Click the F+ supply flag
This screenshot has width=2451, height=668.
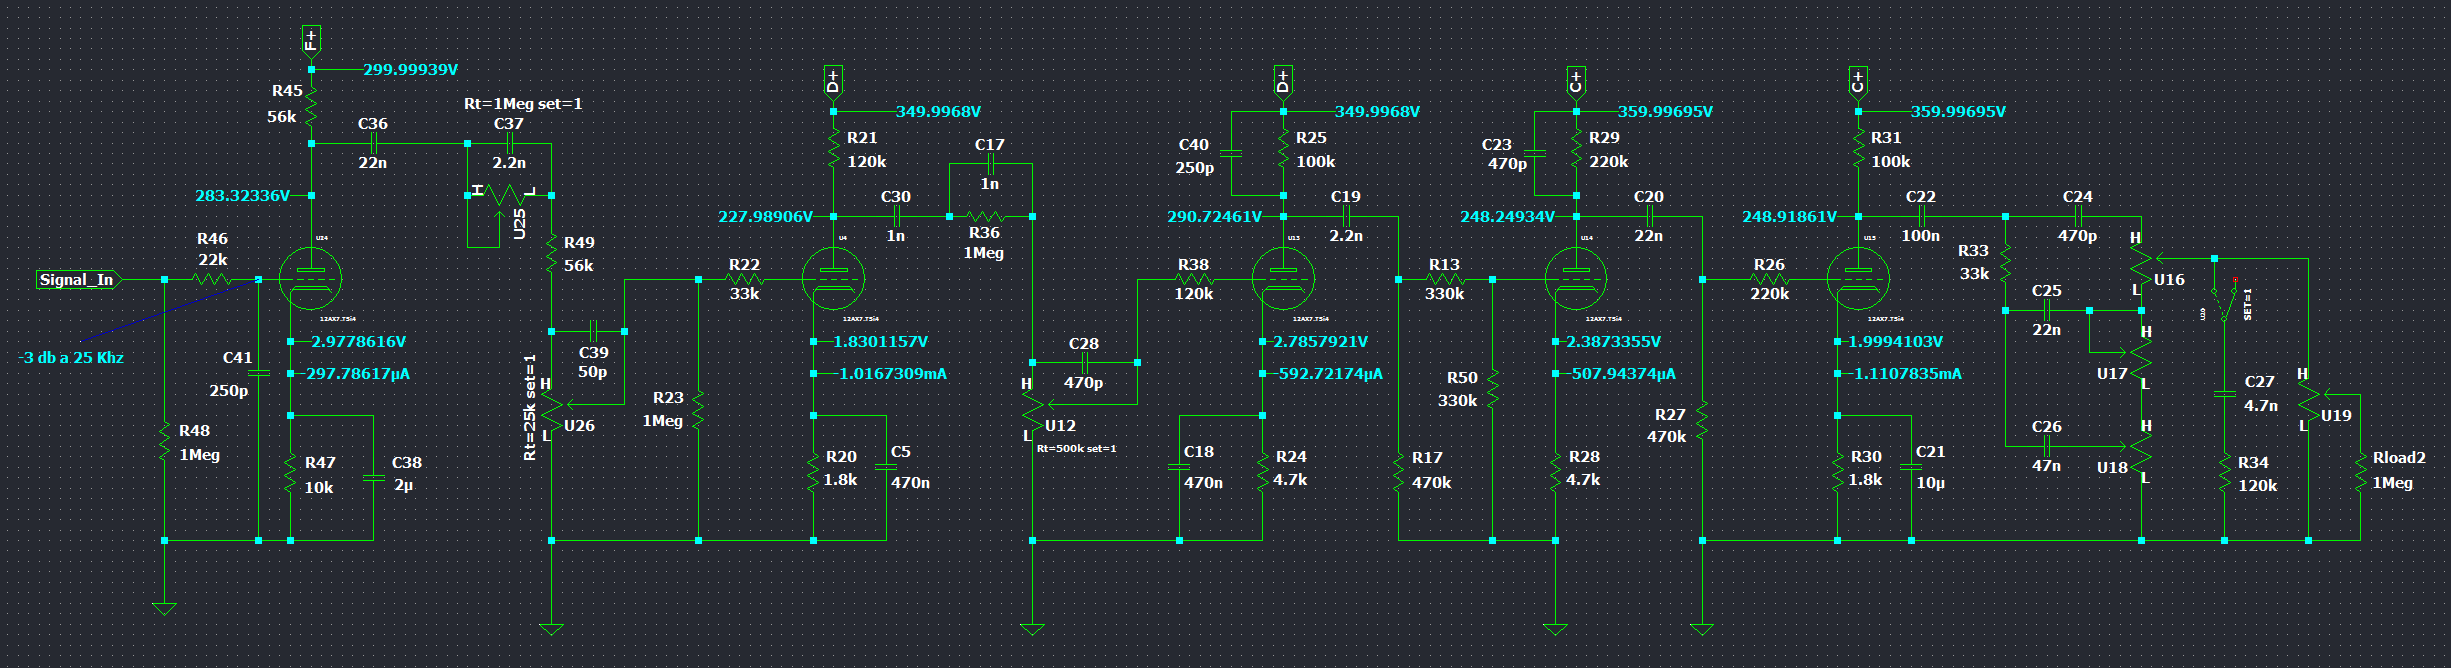[311, 40]
